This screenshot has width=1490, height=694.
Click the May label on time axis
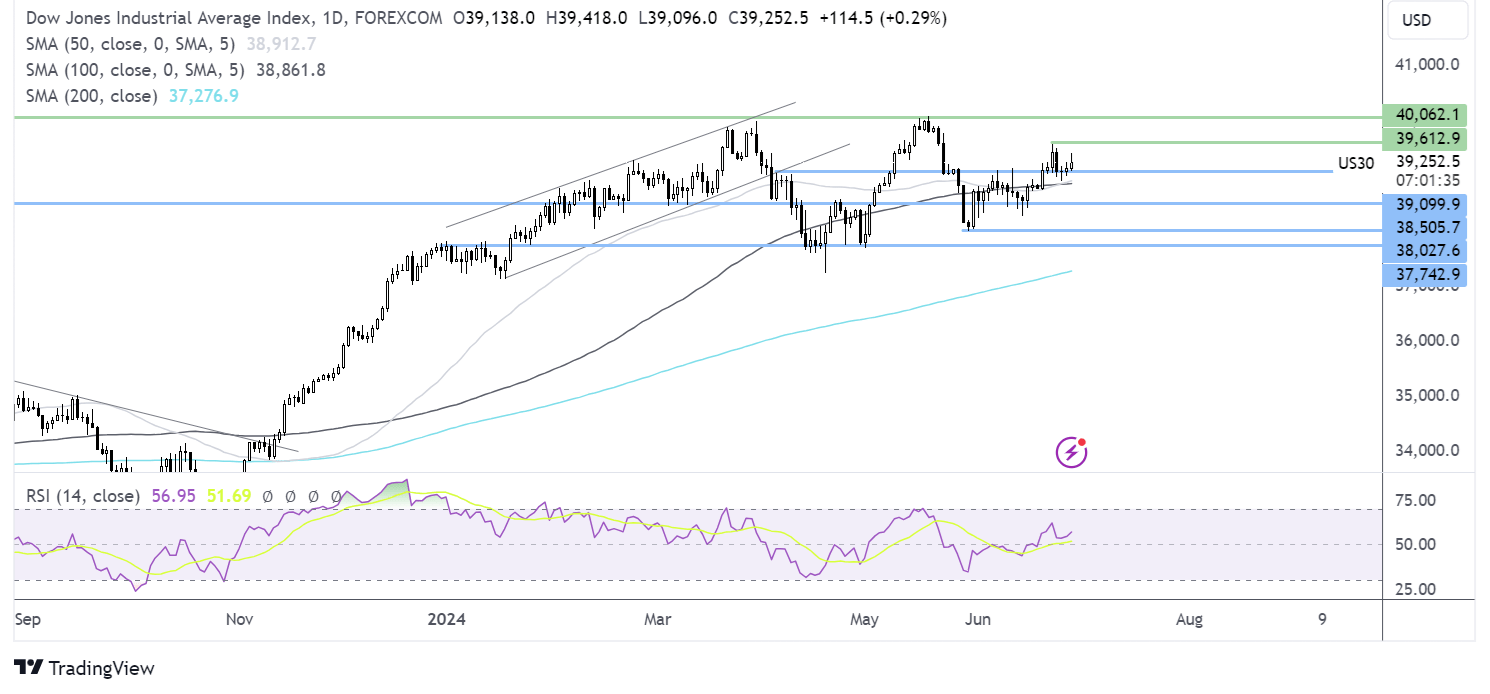coord(864,619)
